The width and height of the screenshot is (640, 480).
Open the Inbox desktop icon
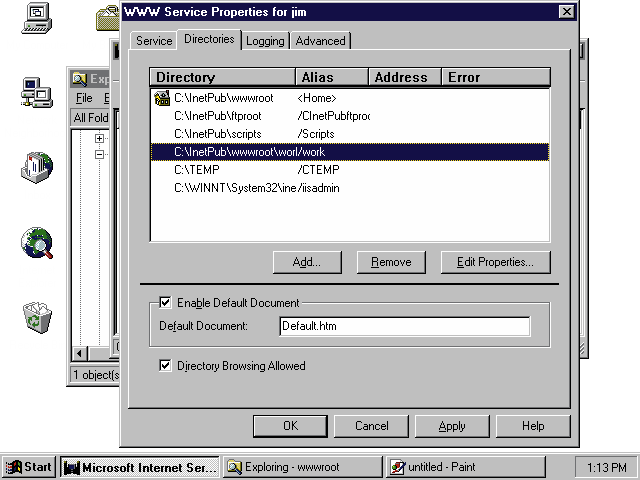click(x=36, y=167)
